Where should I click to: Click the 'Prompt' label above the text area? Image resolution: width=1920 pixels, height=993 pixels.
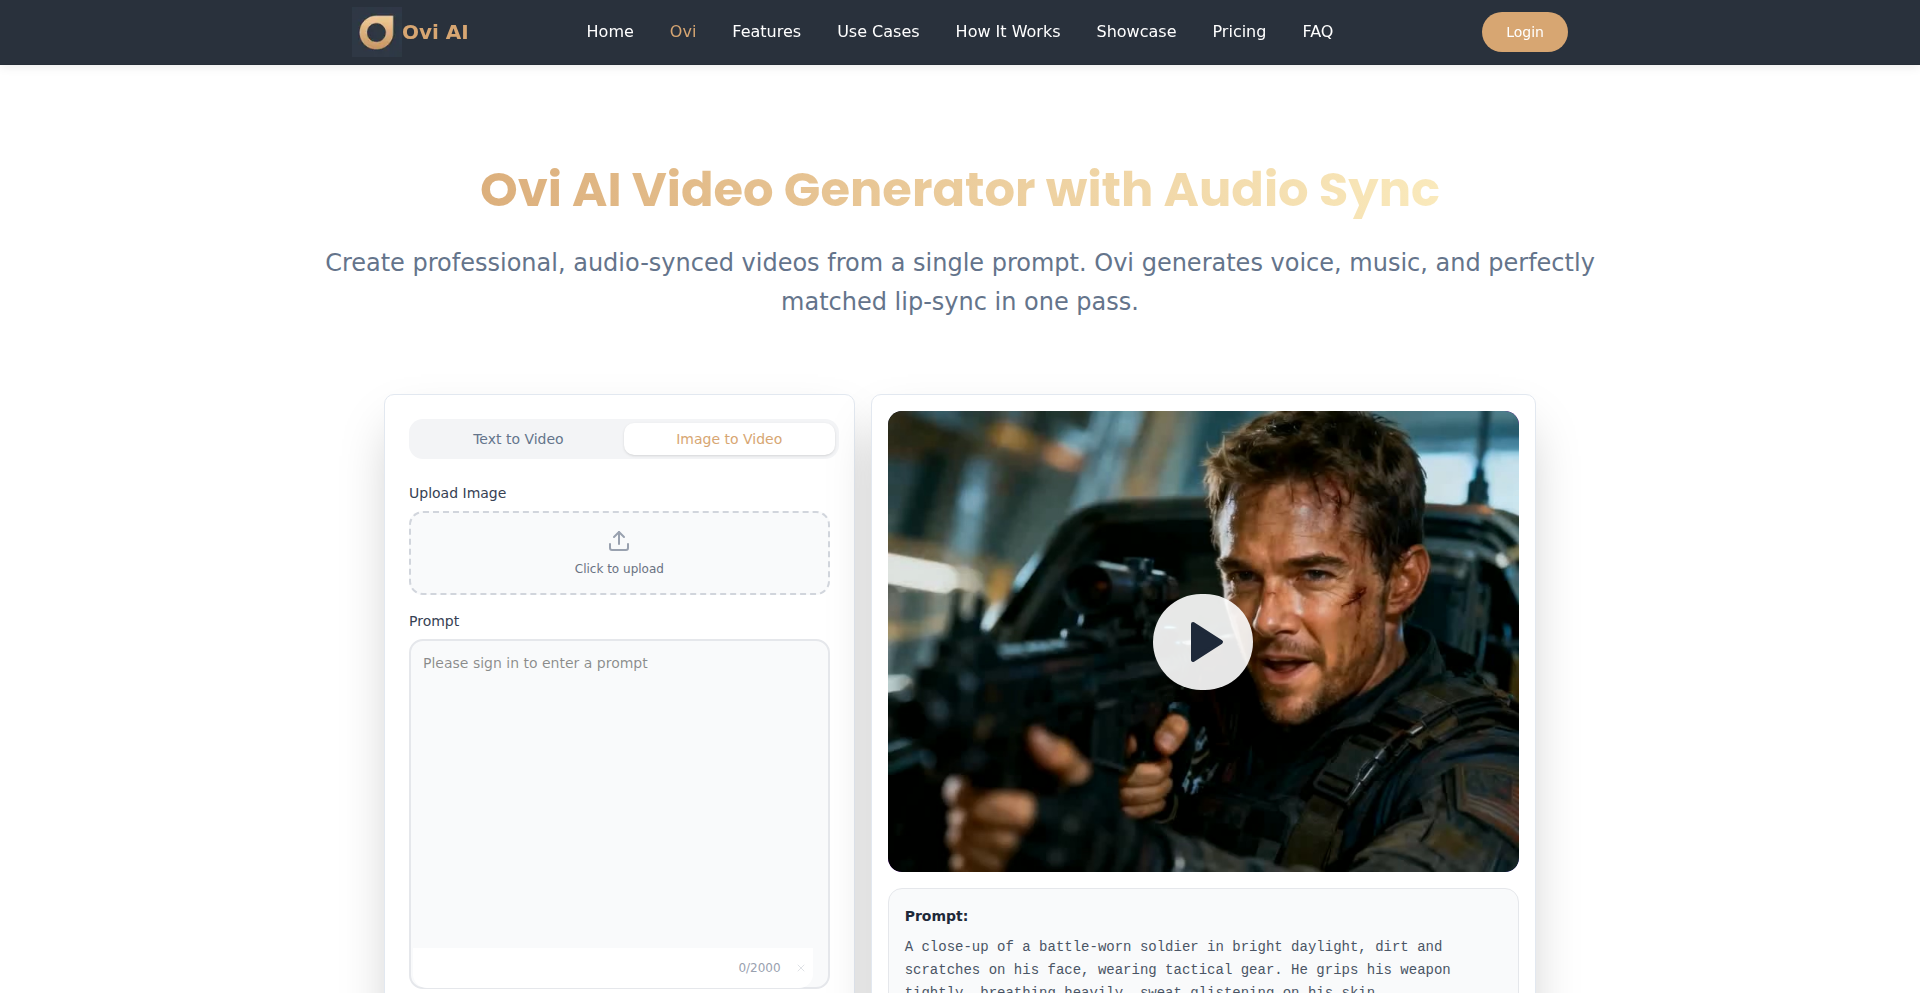click(x=434, y=621)
